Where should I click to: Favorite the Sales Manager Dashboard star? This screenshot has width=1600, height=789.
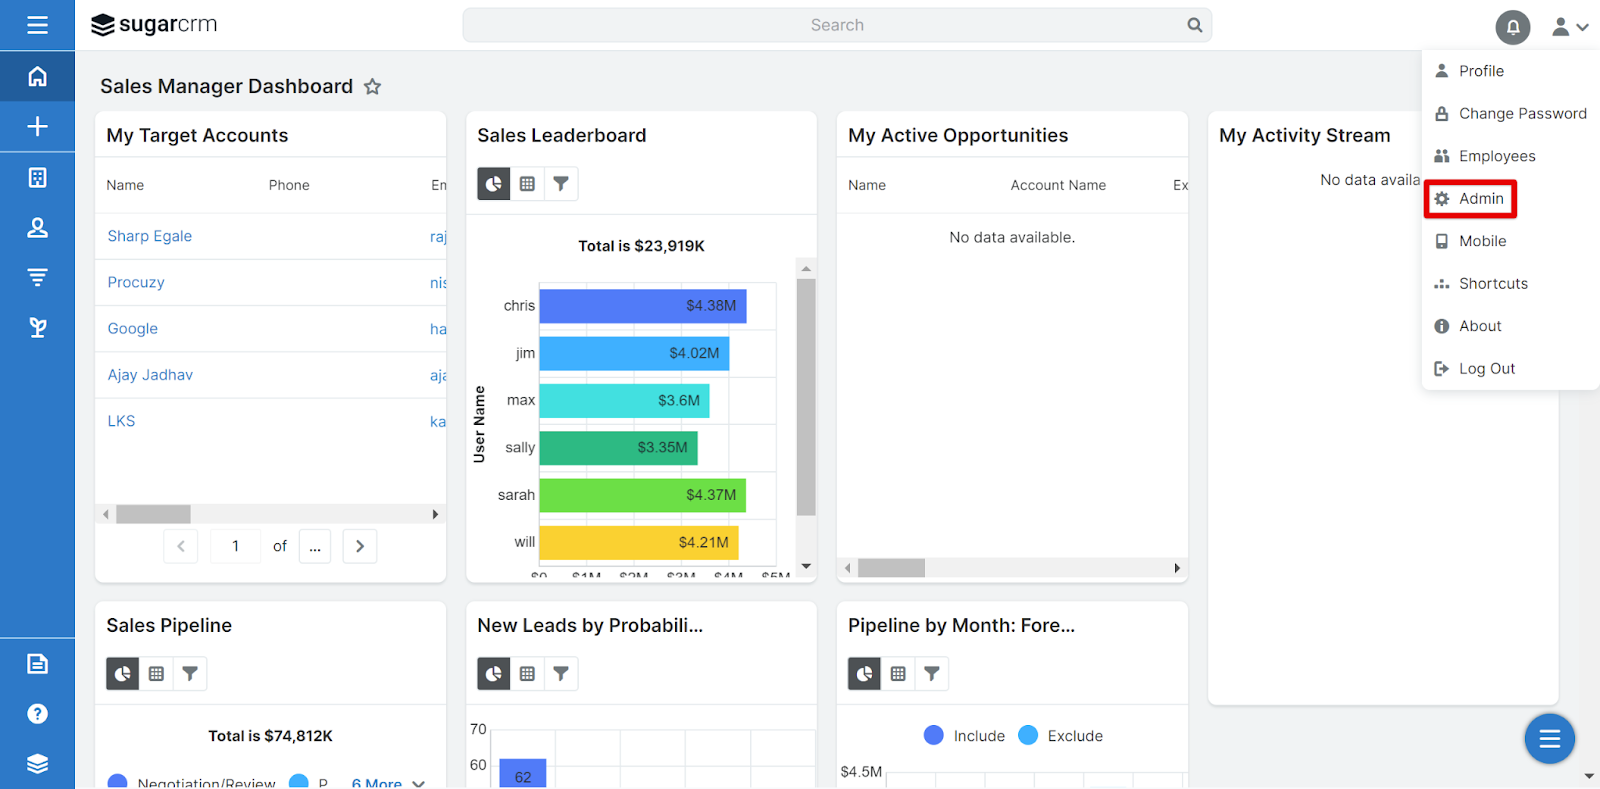point(372,86)
